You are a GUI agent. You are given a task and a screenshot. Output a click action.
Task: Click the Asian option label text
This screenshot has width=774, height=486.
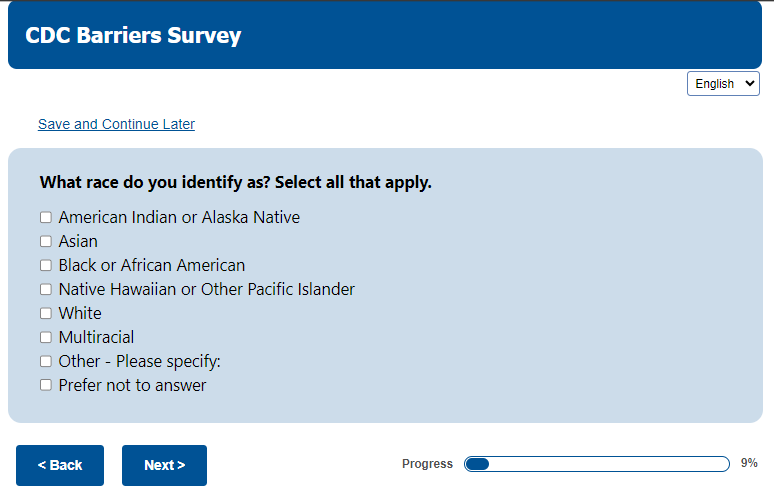78,241
